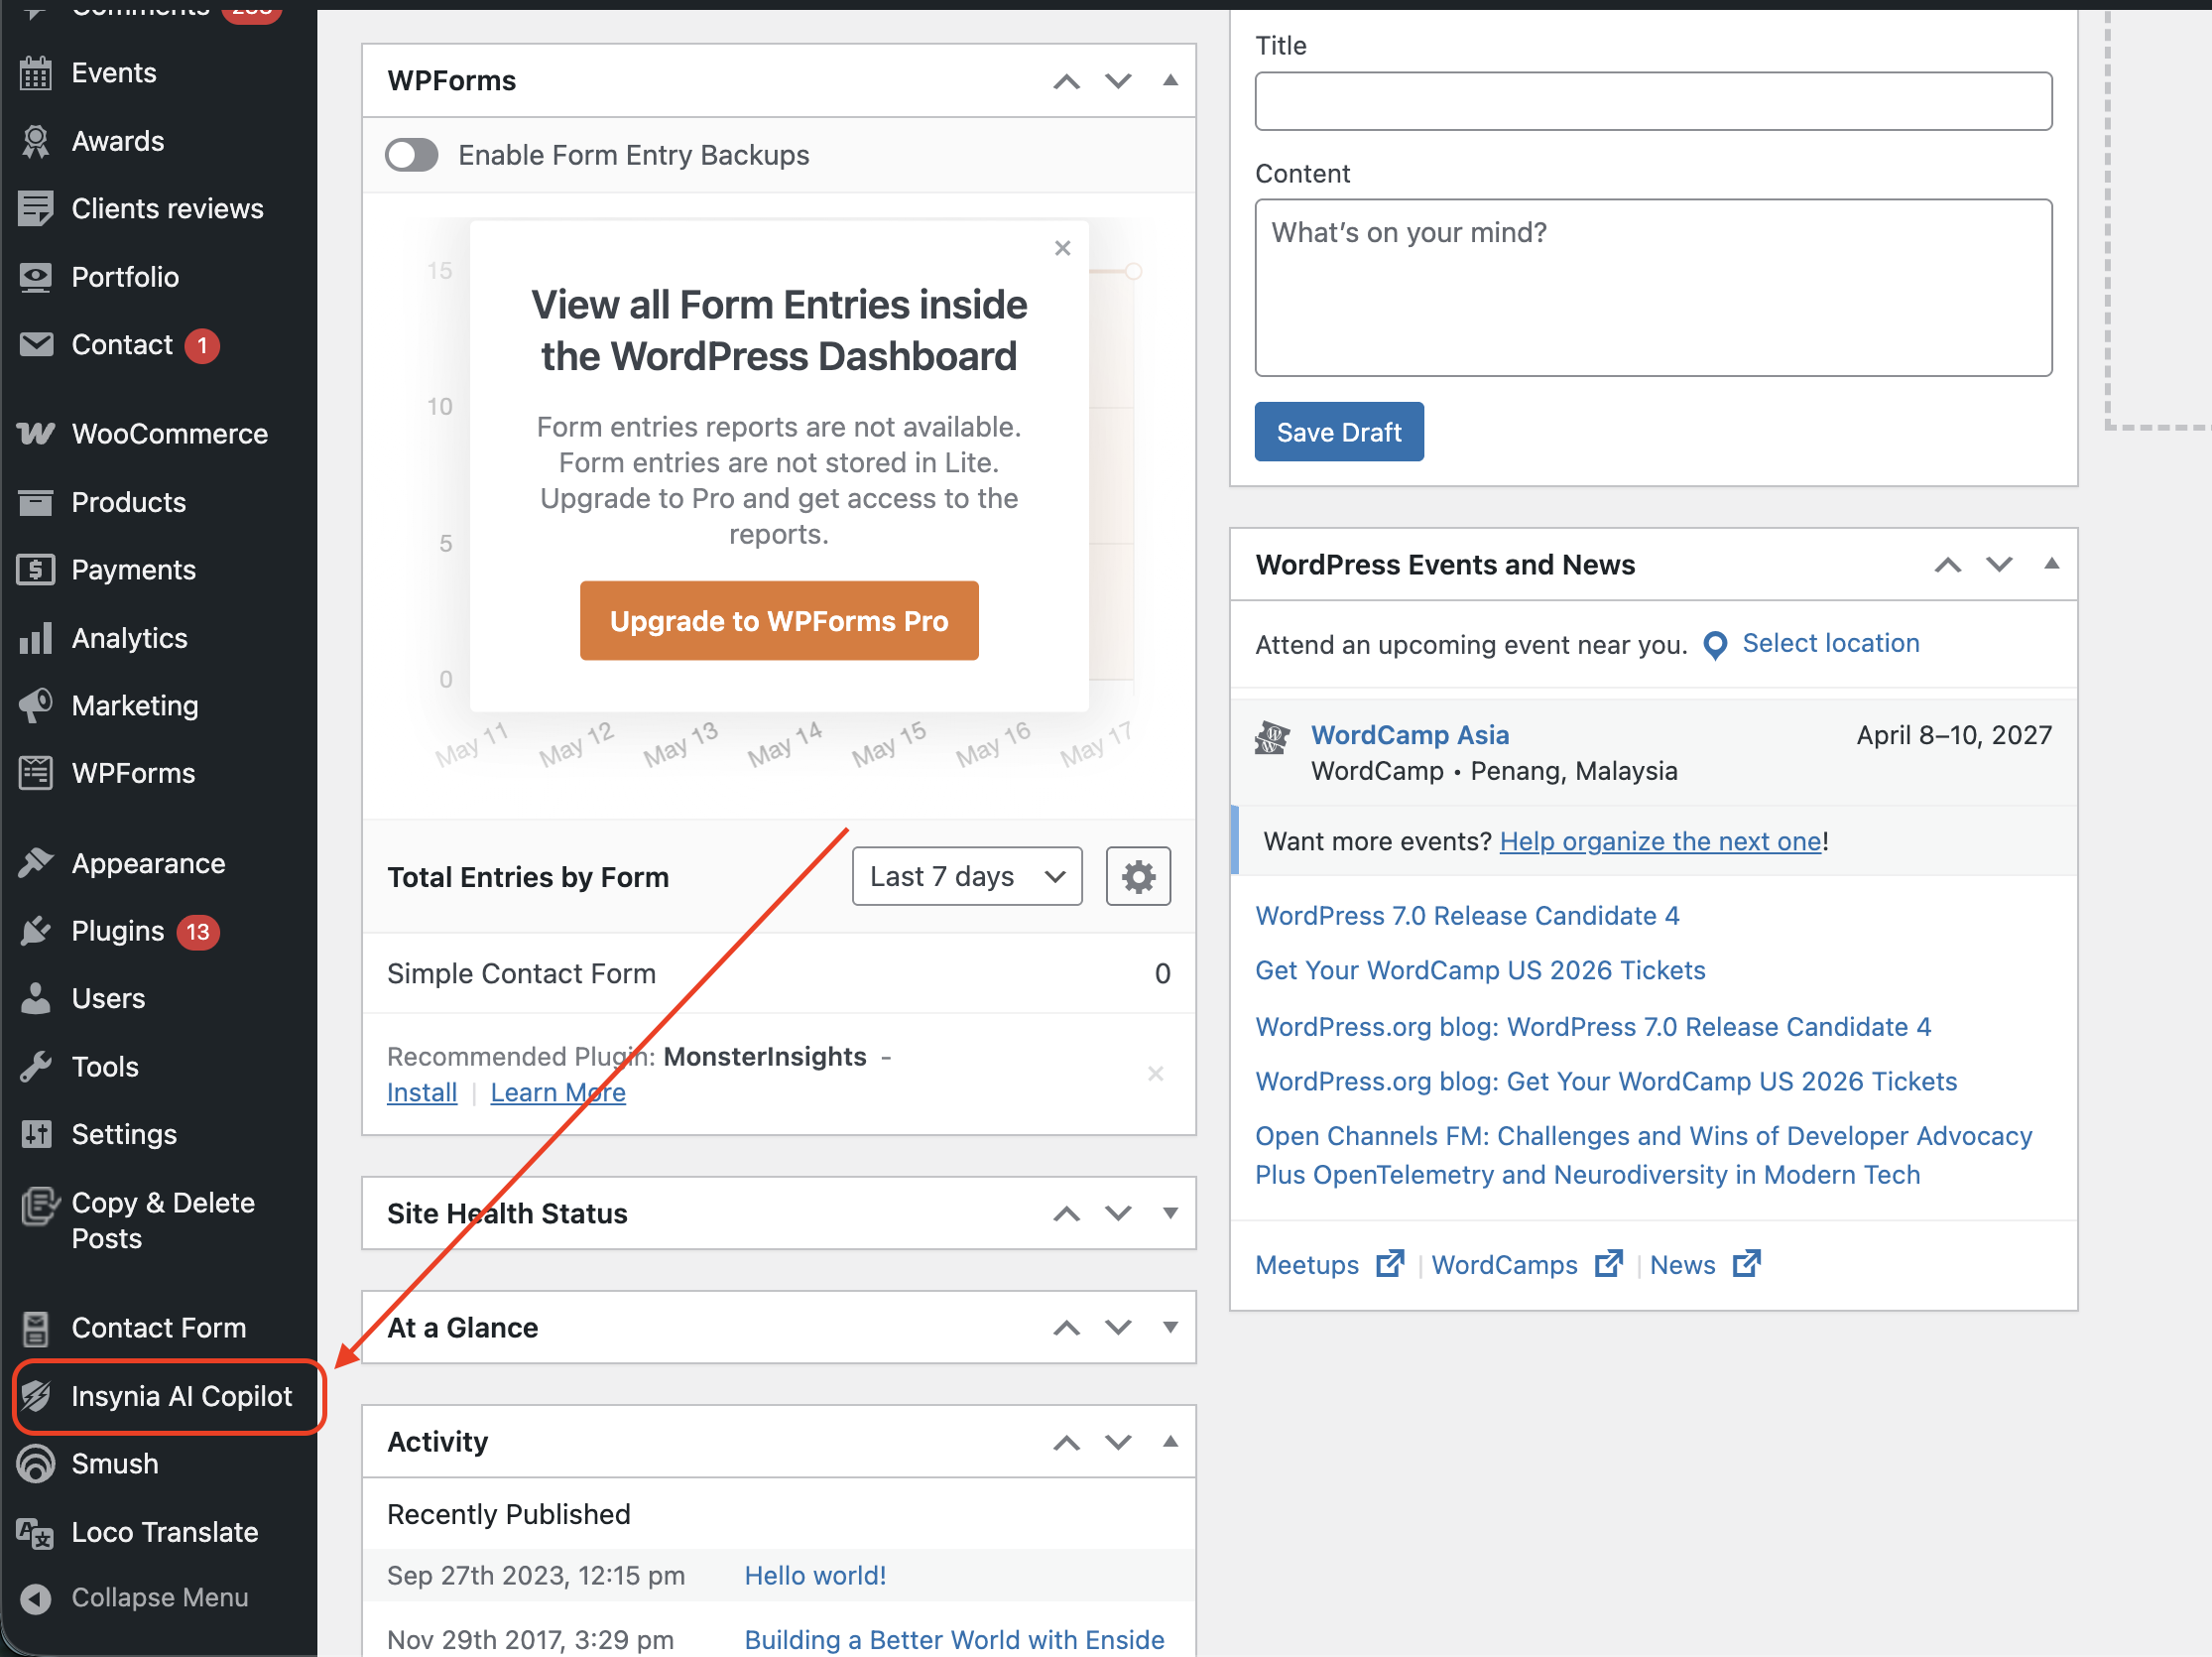Click the Payments dollar icon
The height and width of the screenshot is (1657, 2212).
[36, 570]
